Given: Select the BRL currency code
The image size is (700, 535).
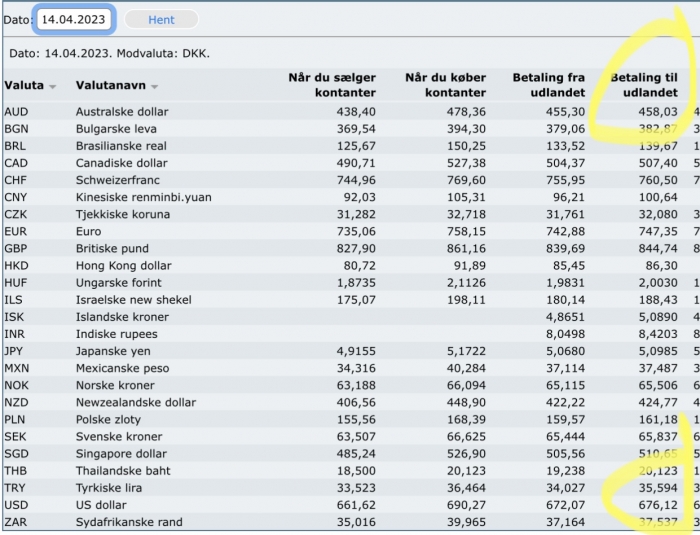Looking at the screenshot, I should point(15,146).
